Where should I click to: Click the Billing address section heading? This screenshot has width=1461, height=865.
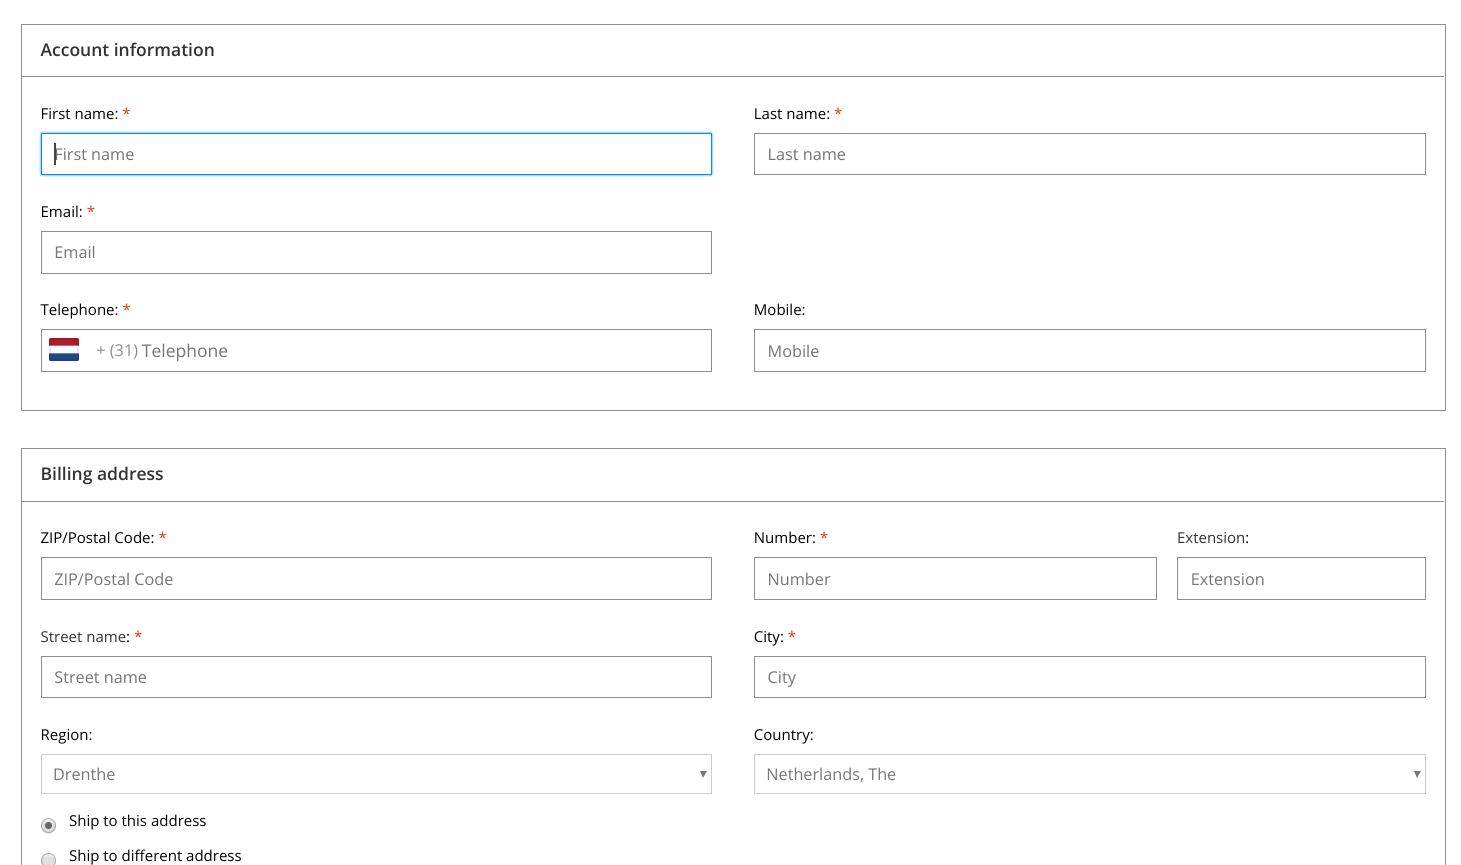point(102,474)
